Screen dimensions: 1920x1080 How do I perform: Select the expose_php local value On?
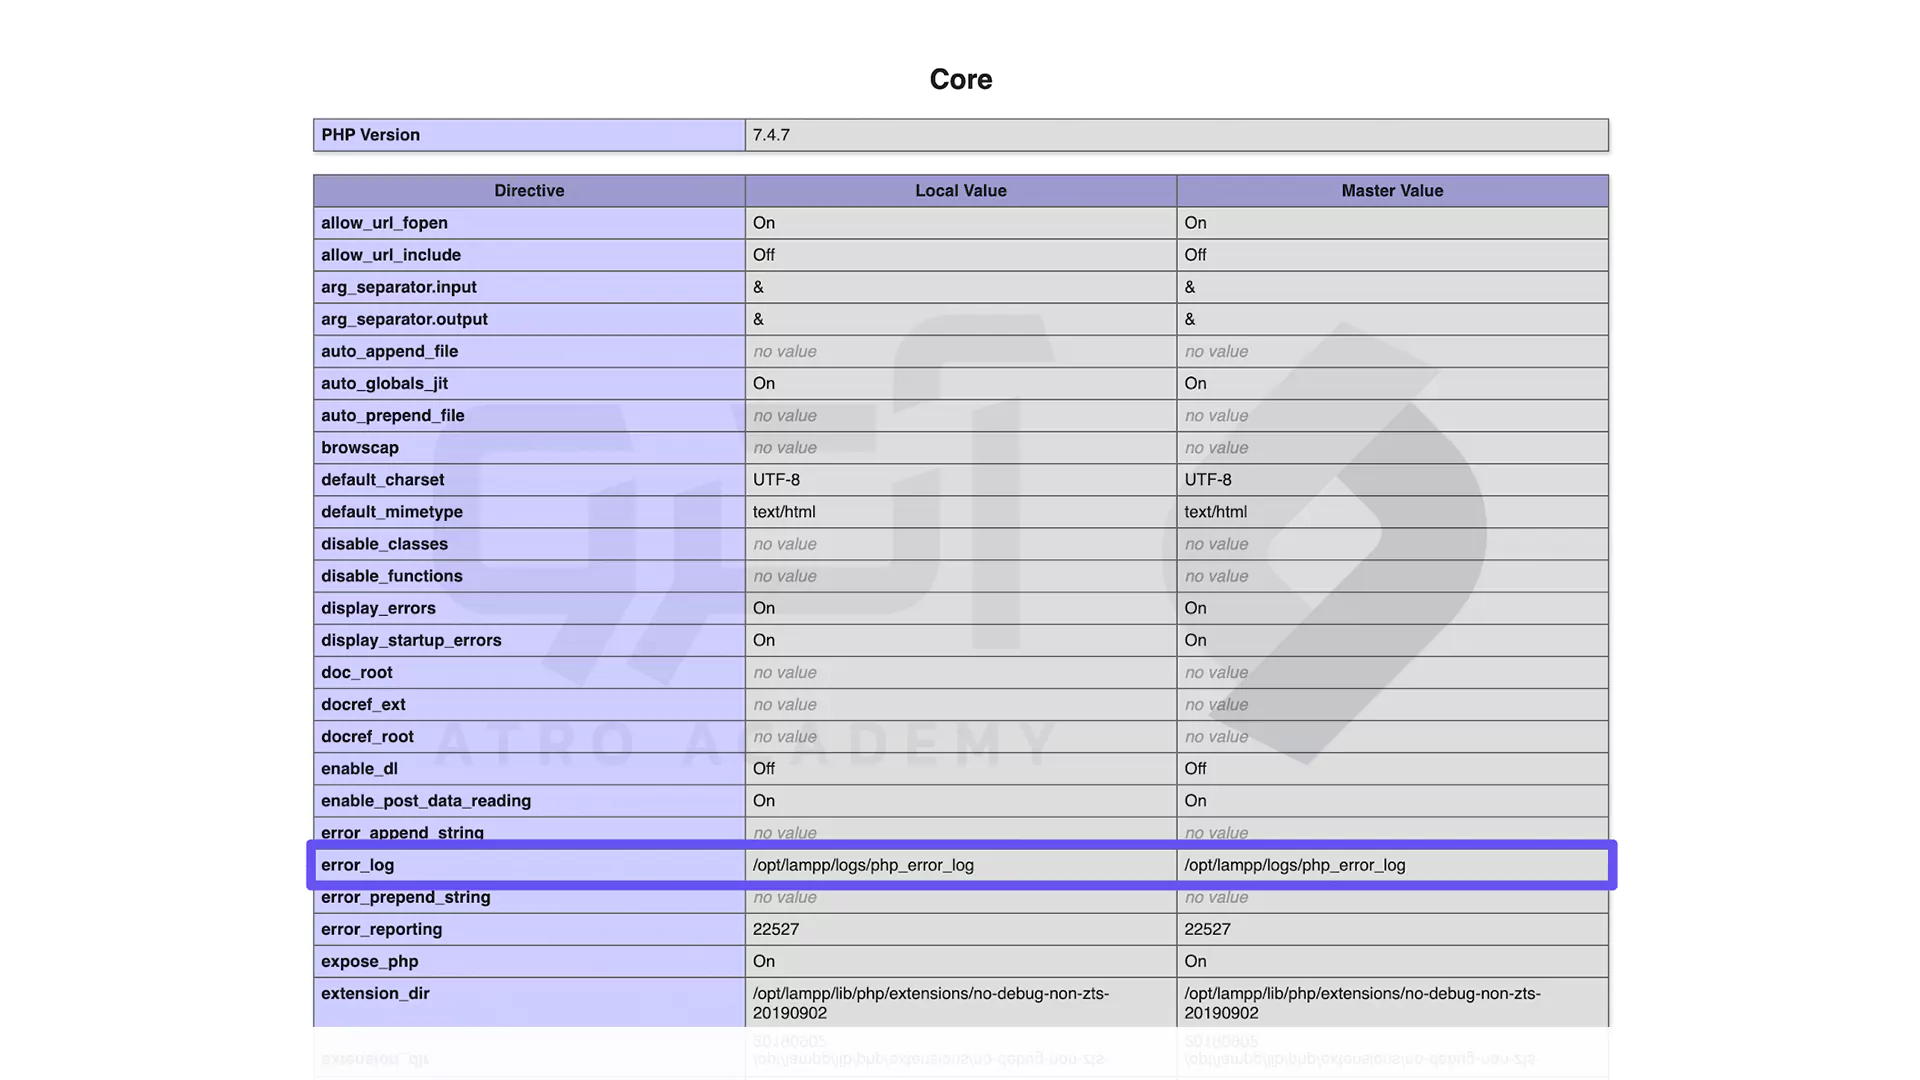tap(764, 961)
